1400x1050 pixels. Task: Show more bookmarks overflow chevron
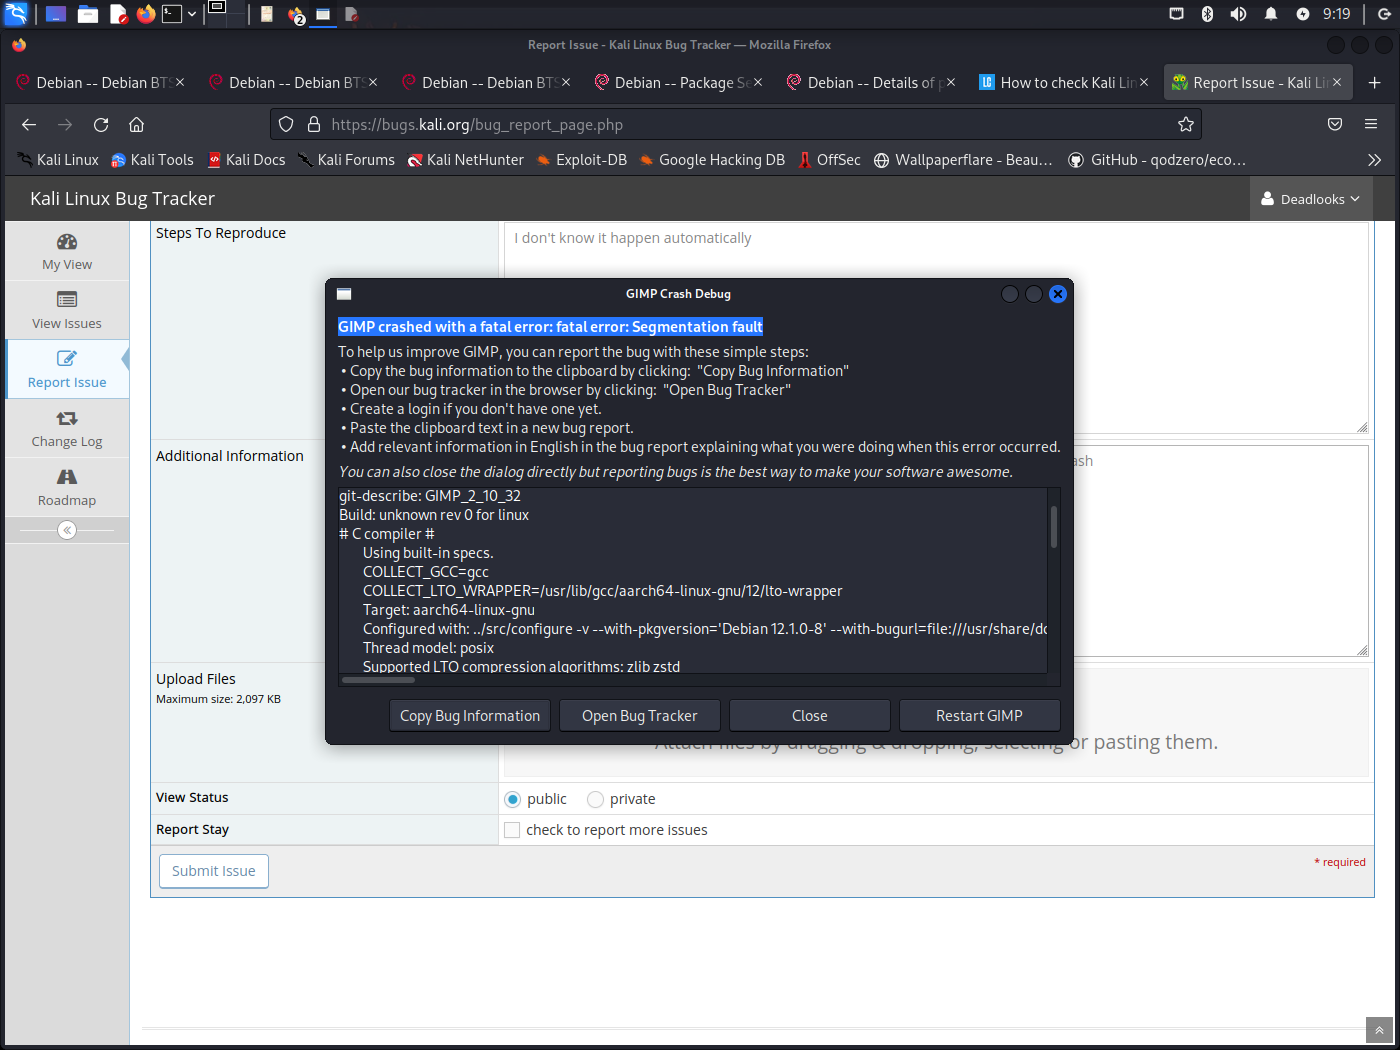coord(1374,160)
